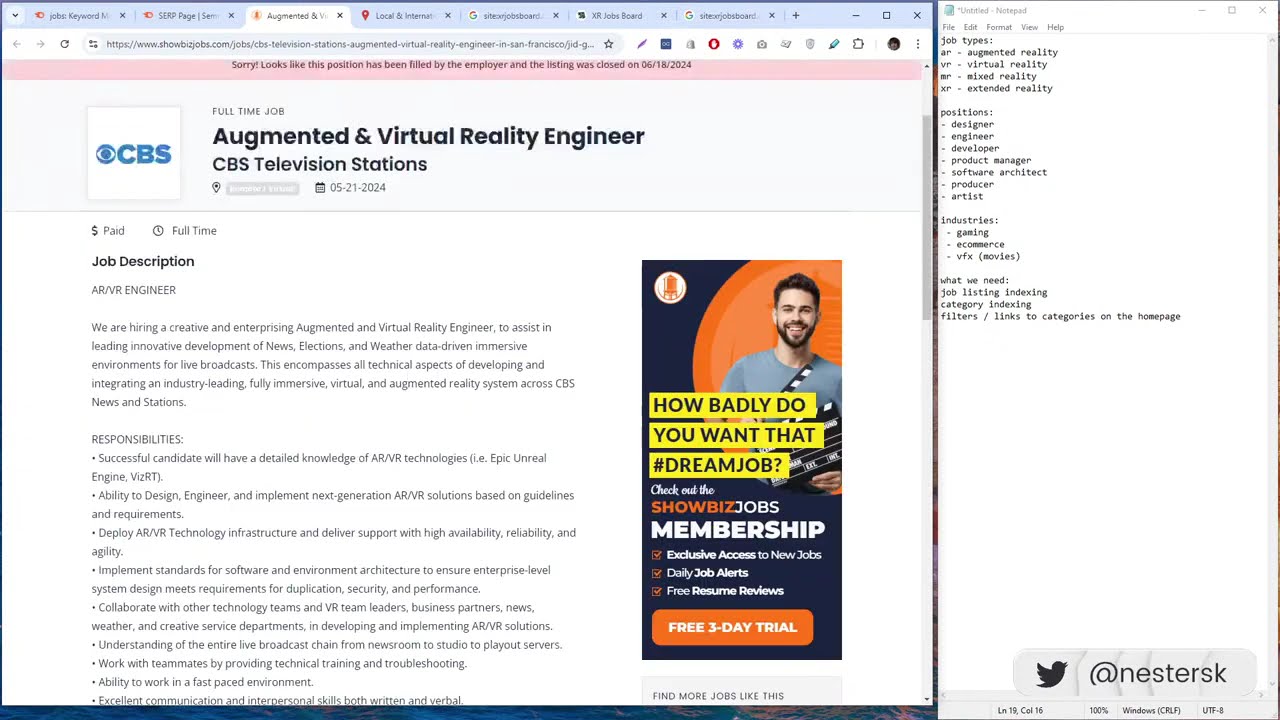Click Notepad's 'Windows (CRLF)' status entry

[1151, 710]
